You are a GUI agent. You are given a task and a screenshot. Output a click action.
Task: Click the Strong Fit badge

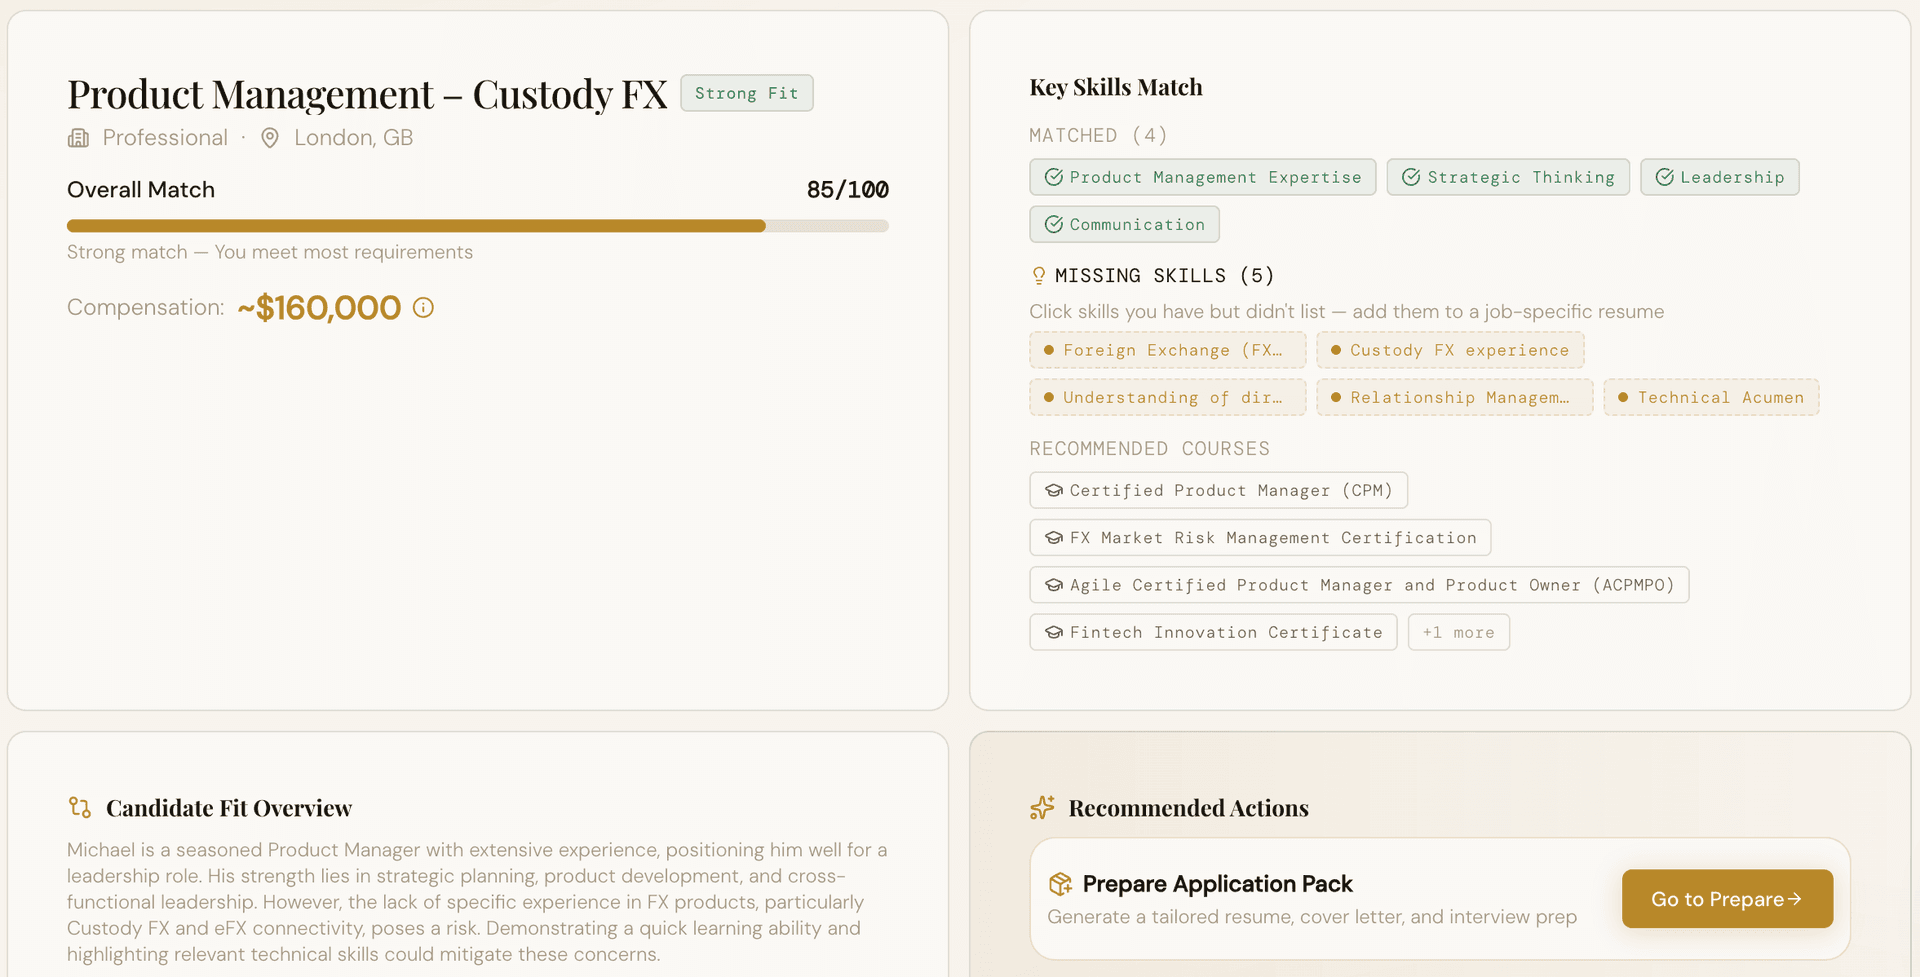coord(746,93)
